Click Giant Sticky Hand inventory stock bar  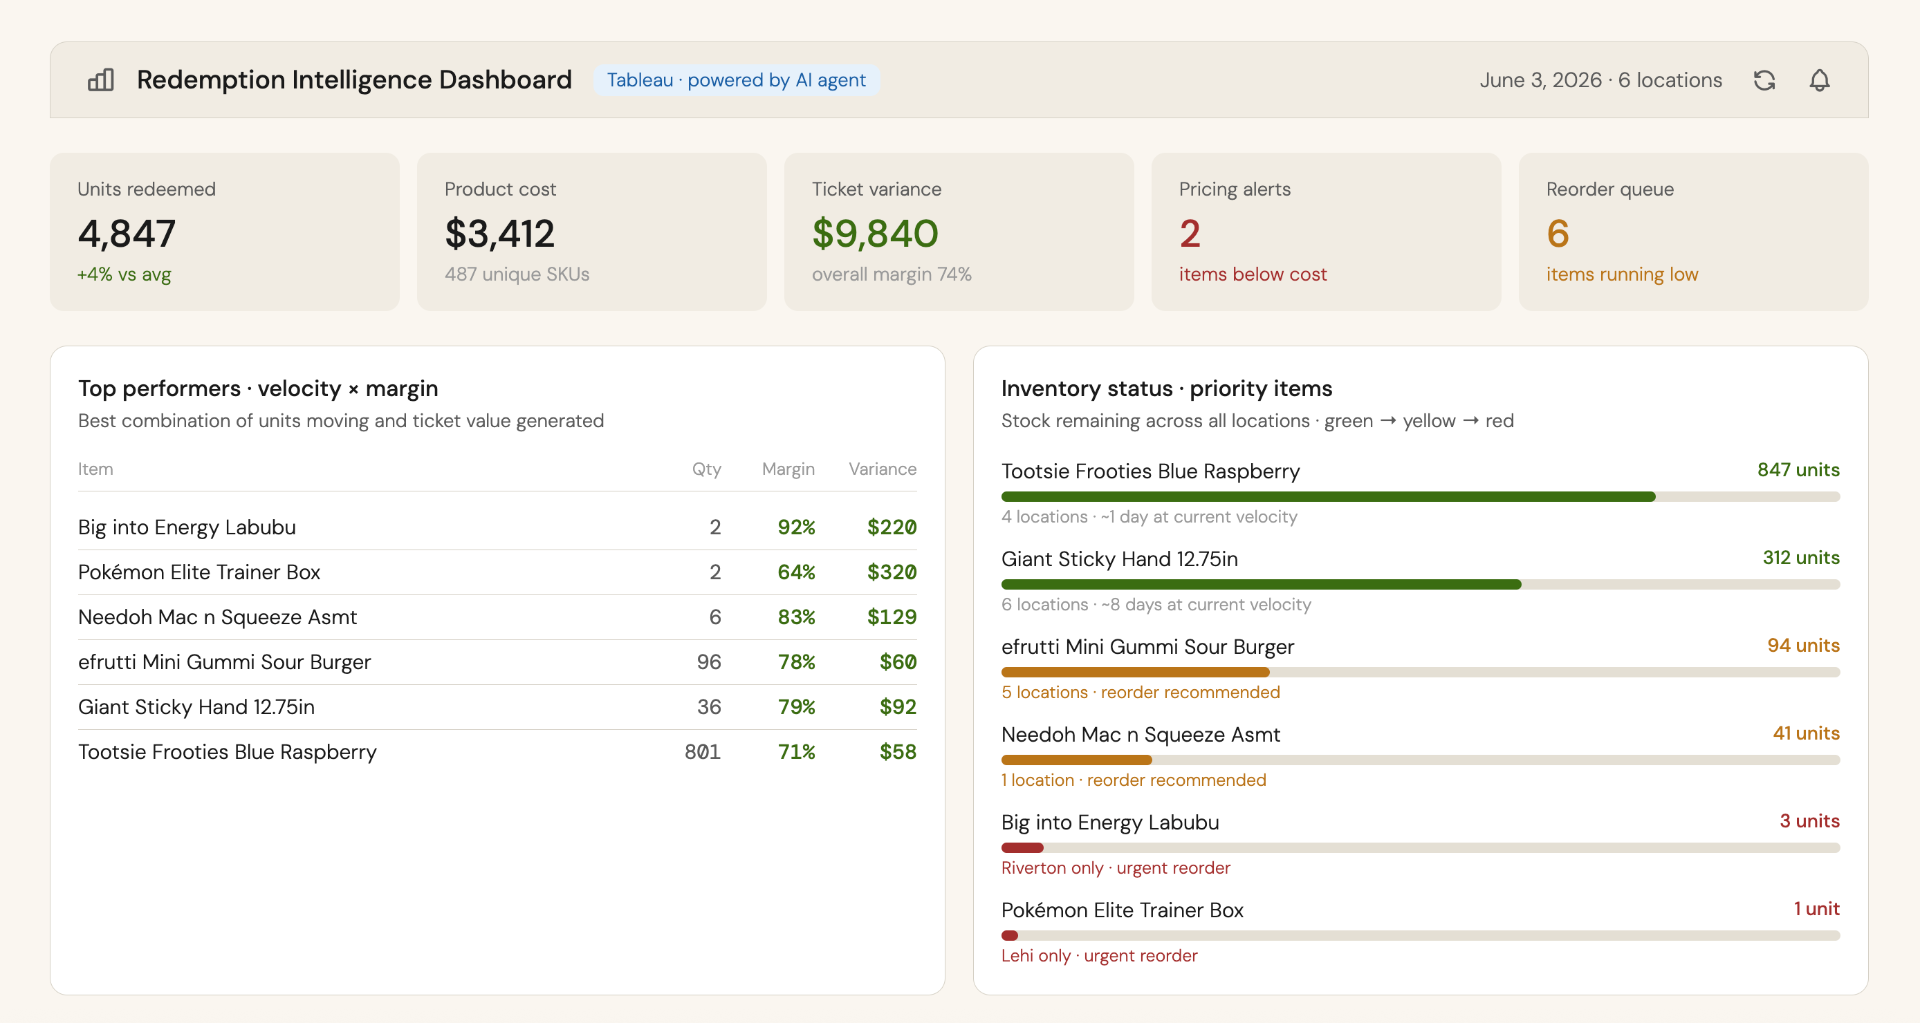(x=1420, y=585)
